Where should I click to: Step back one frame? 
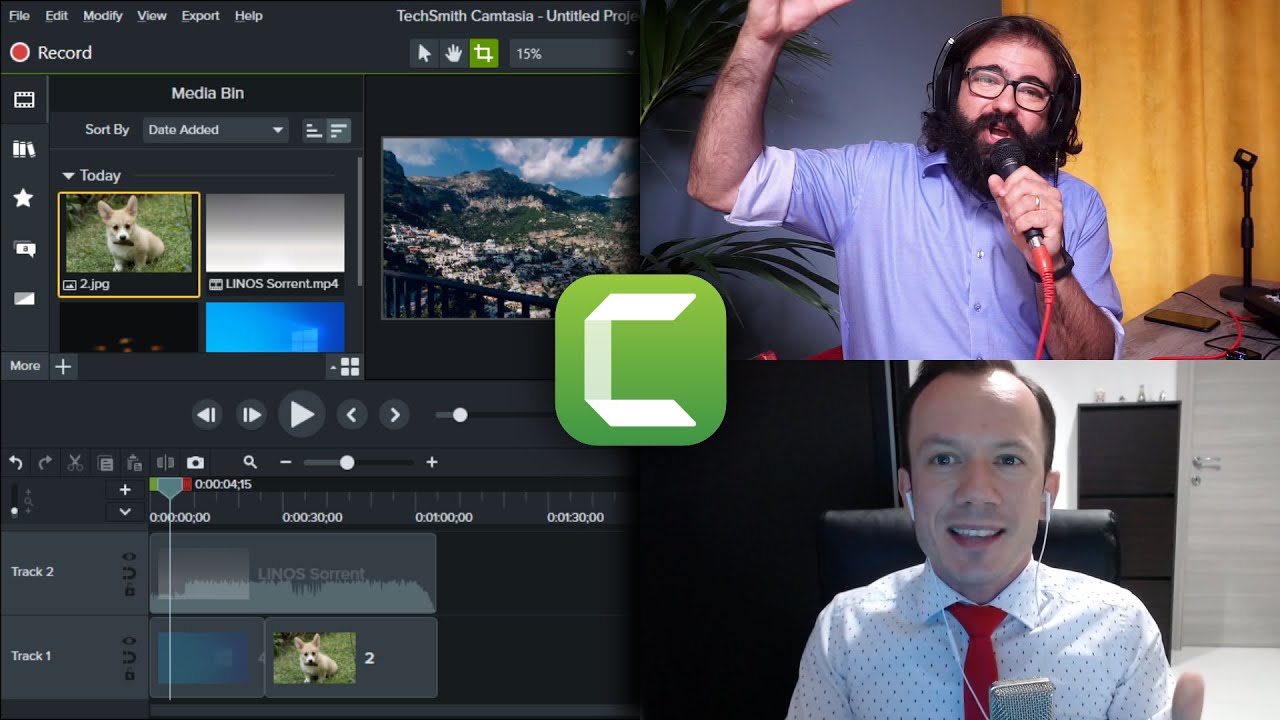[x=207, y=415]
